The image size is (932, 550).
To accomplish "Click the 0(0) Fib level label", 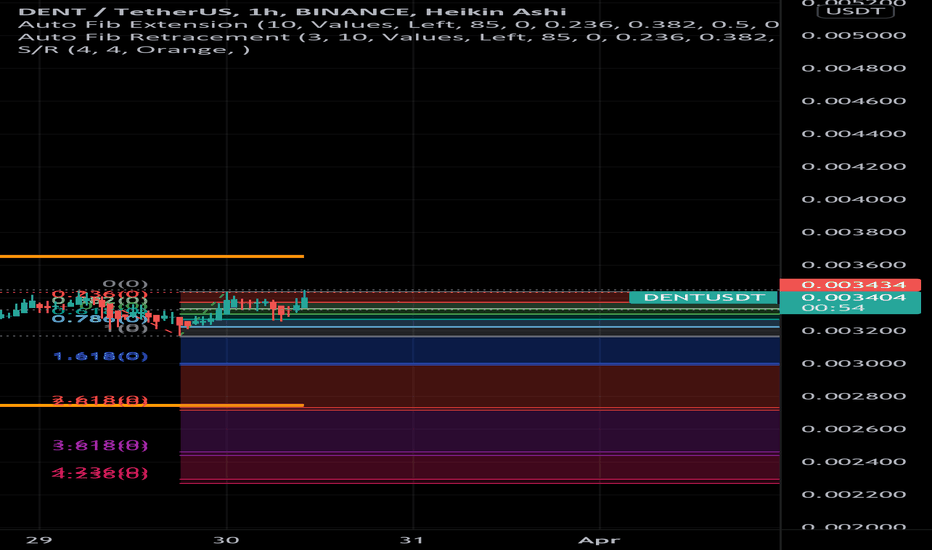I will [125, 284].
